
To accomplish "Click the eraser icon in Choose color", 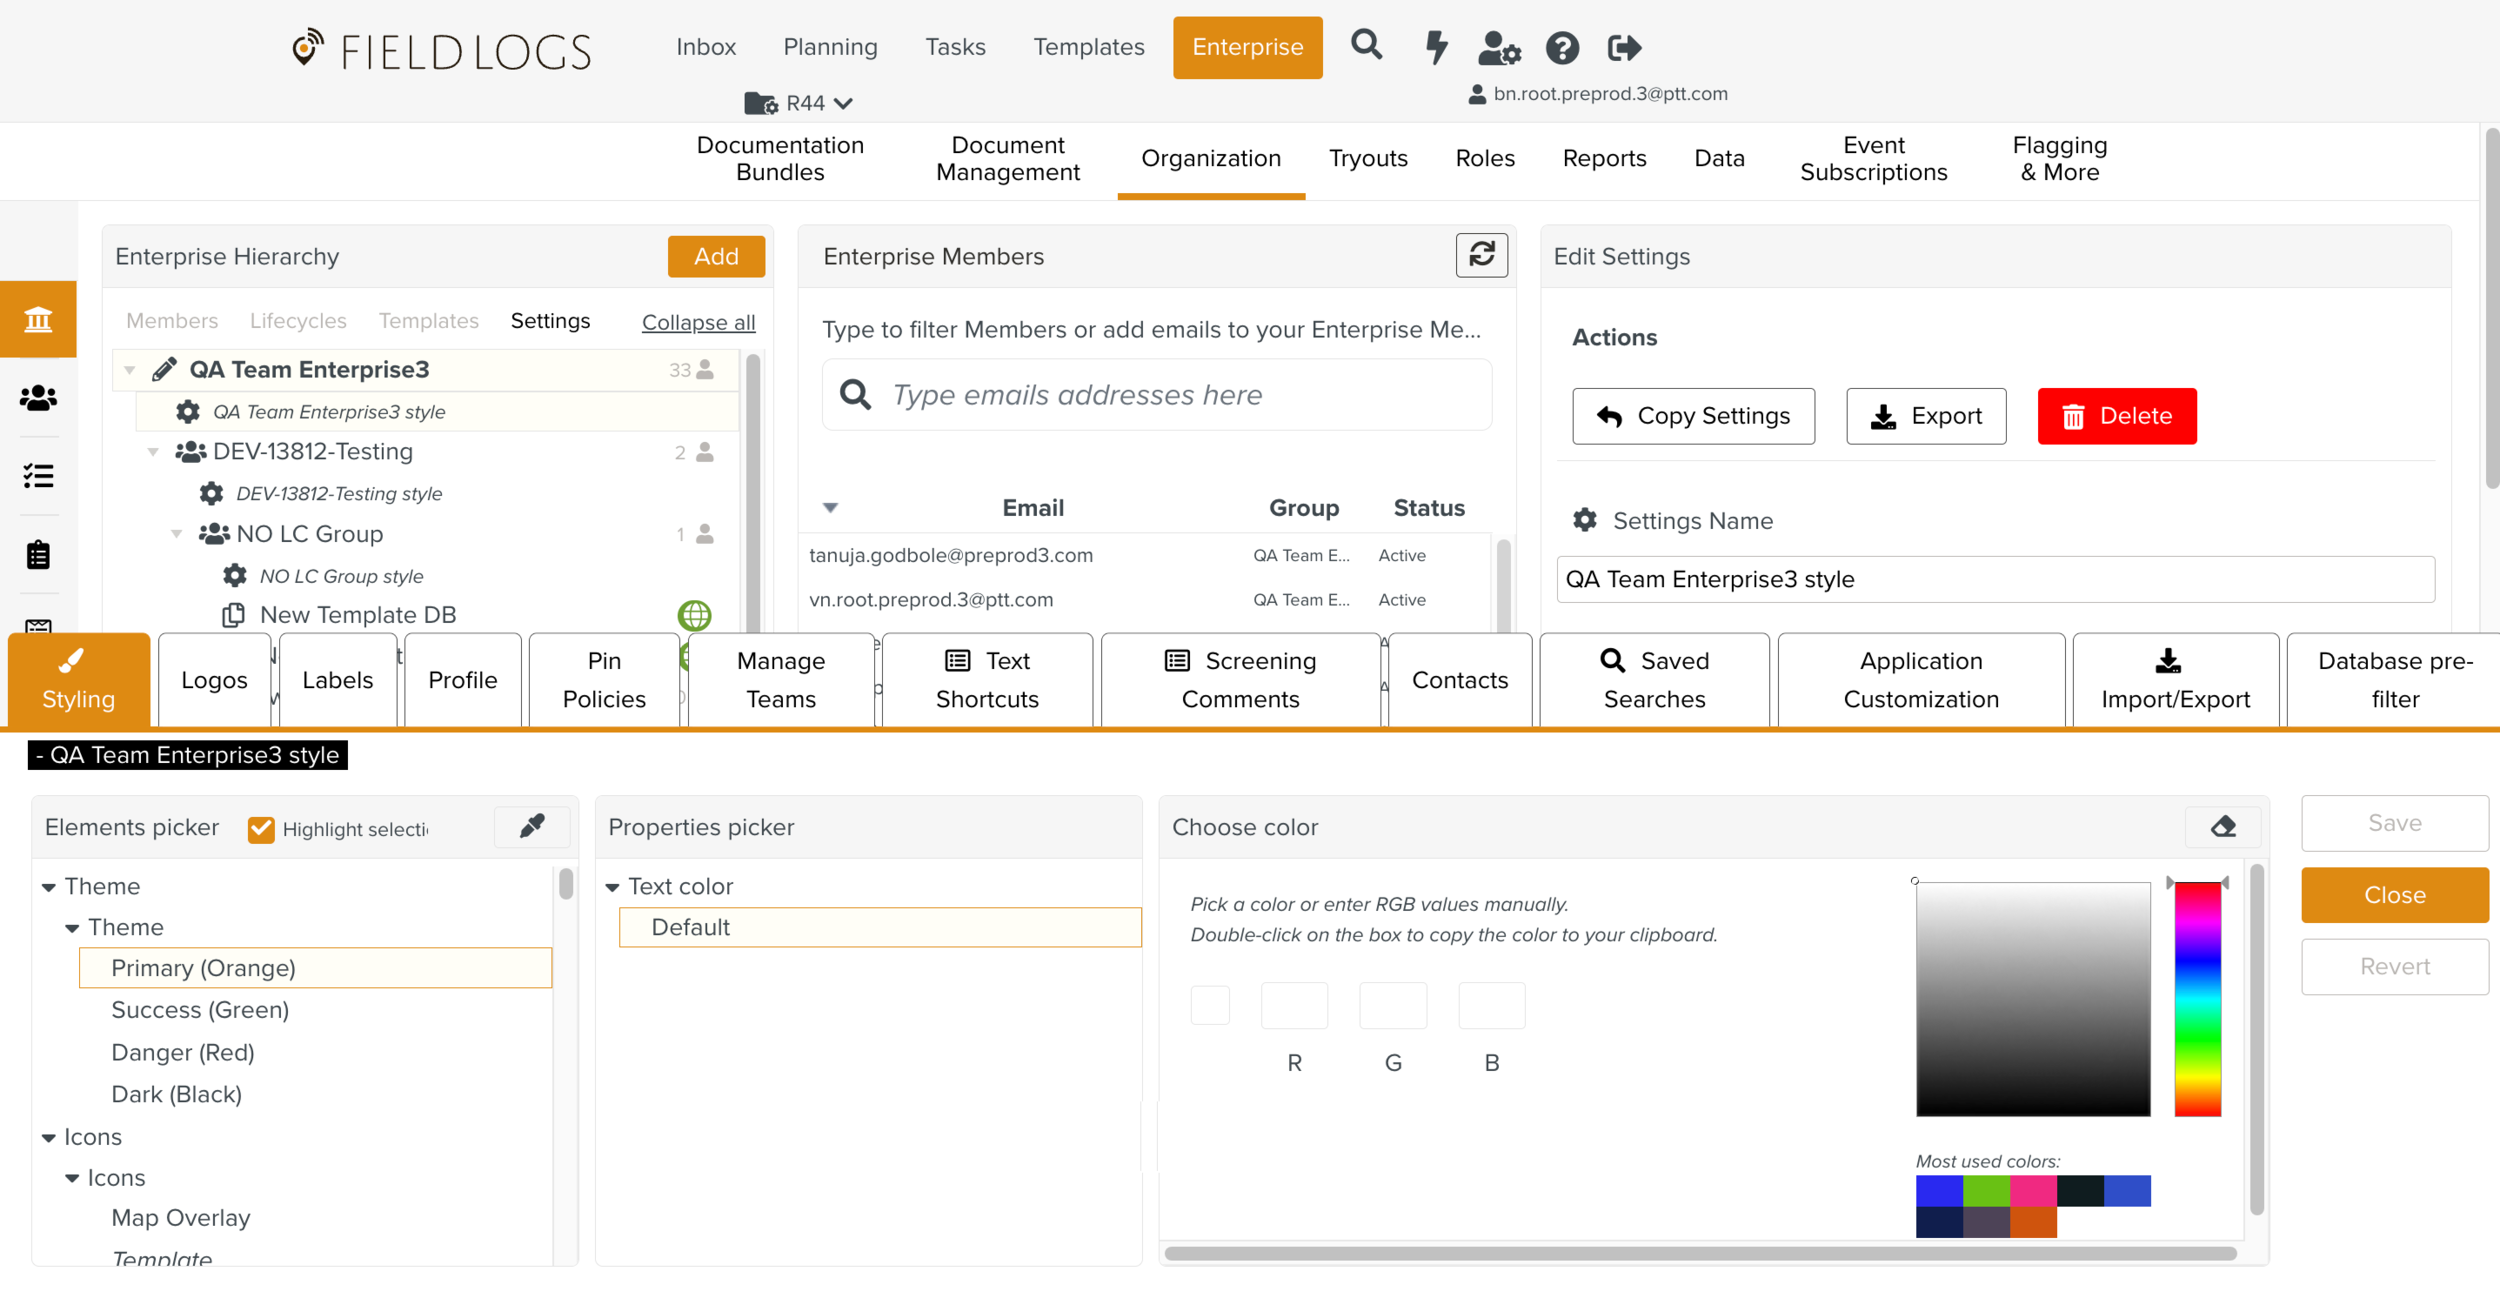I will click(2223, 827).
